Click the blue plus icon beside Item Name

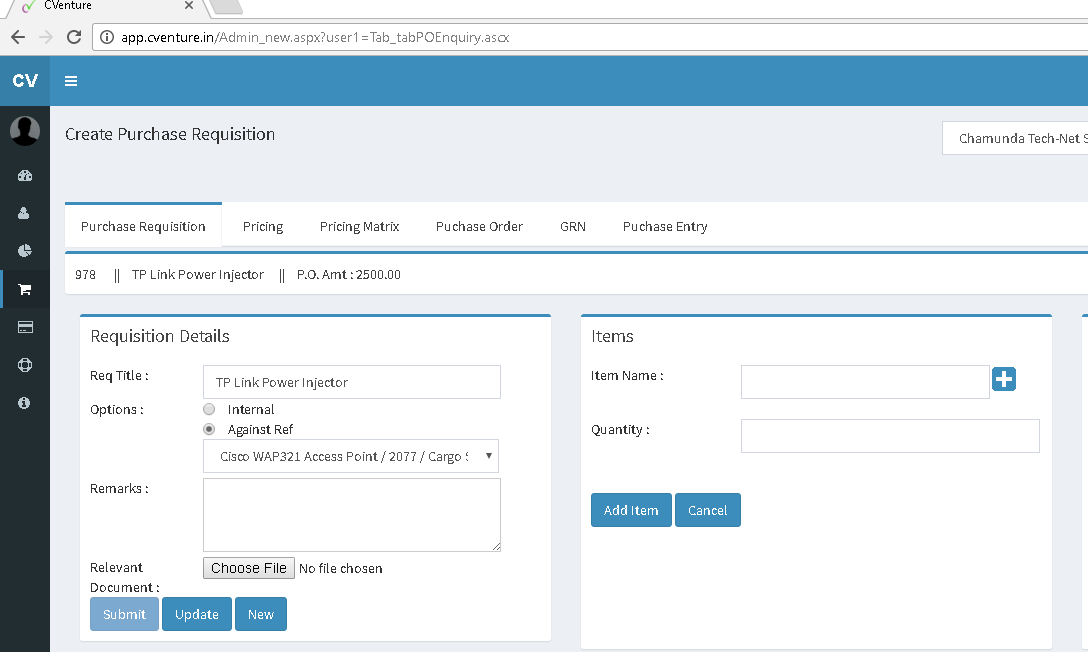tap(1004, 379)
